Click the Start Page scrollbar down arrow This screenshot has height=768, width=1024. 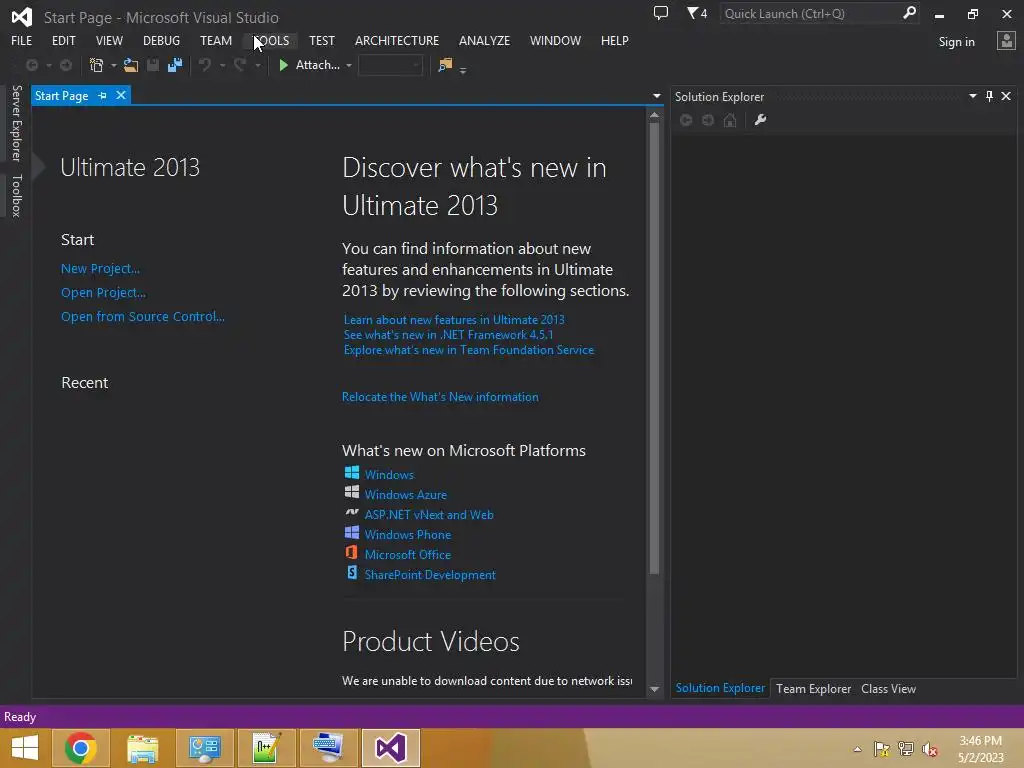click(x=654, y=689)
